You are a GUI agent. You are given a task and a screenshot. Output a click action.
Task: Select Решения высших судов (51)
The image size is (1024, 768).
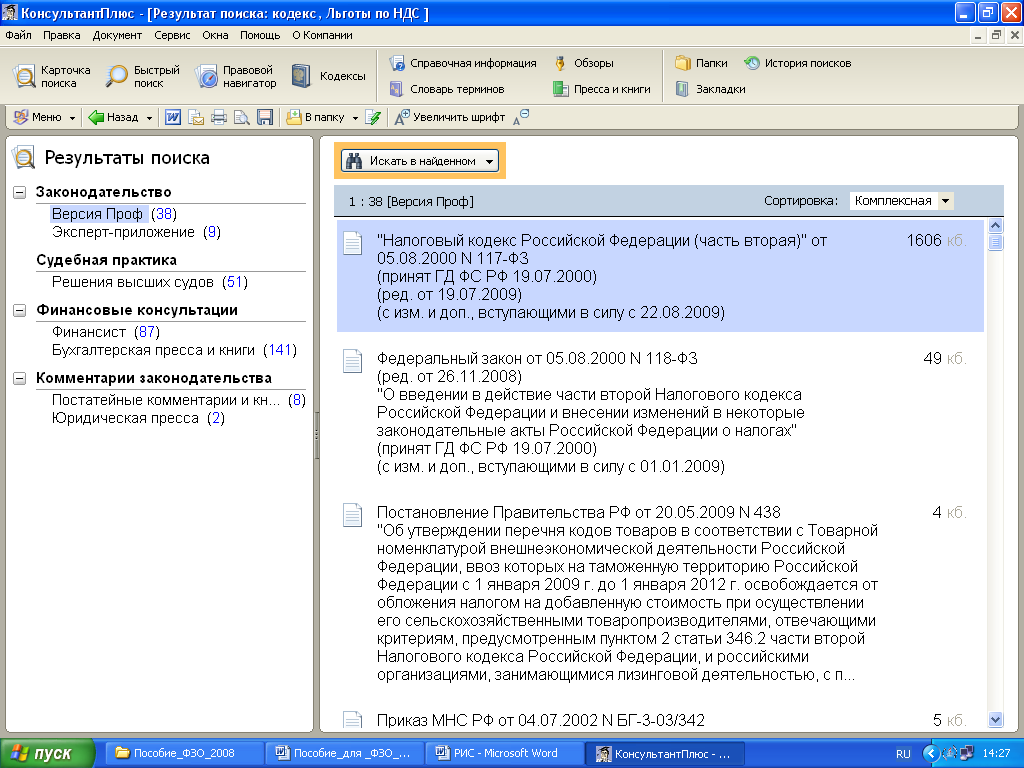pos(150,282)
